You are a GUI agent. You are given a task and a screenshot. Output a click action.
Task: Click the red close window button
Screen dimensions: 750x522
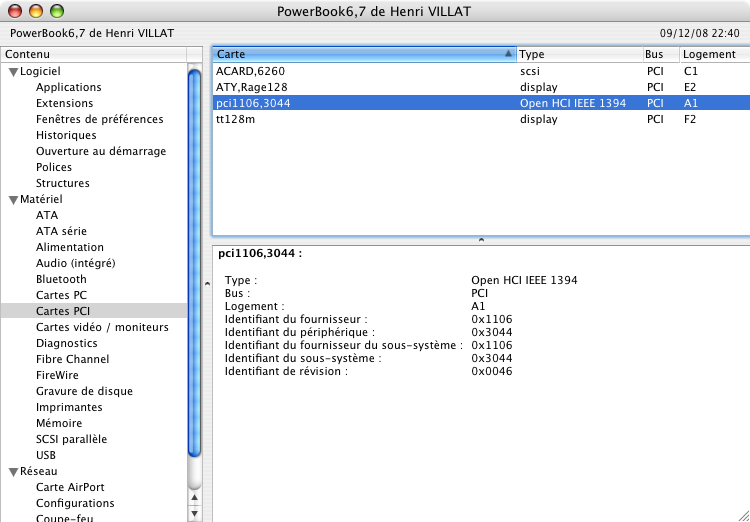15,11
